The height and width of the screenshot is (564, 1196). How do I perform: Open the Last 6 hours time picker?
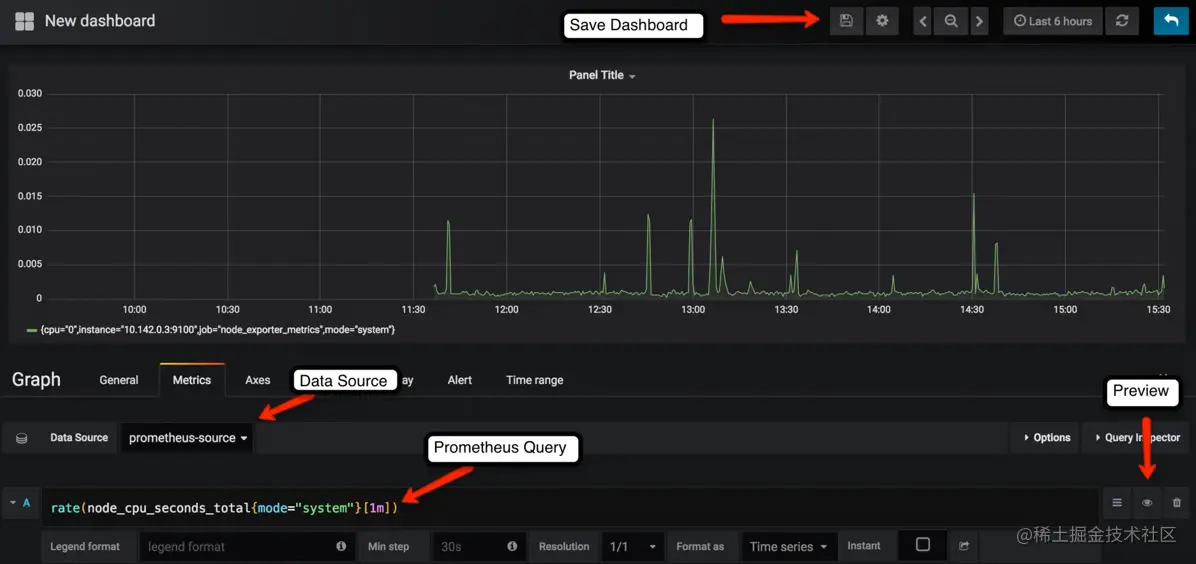[x=1053, y=21]
